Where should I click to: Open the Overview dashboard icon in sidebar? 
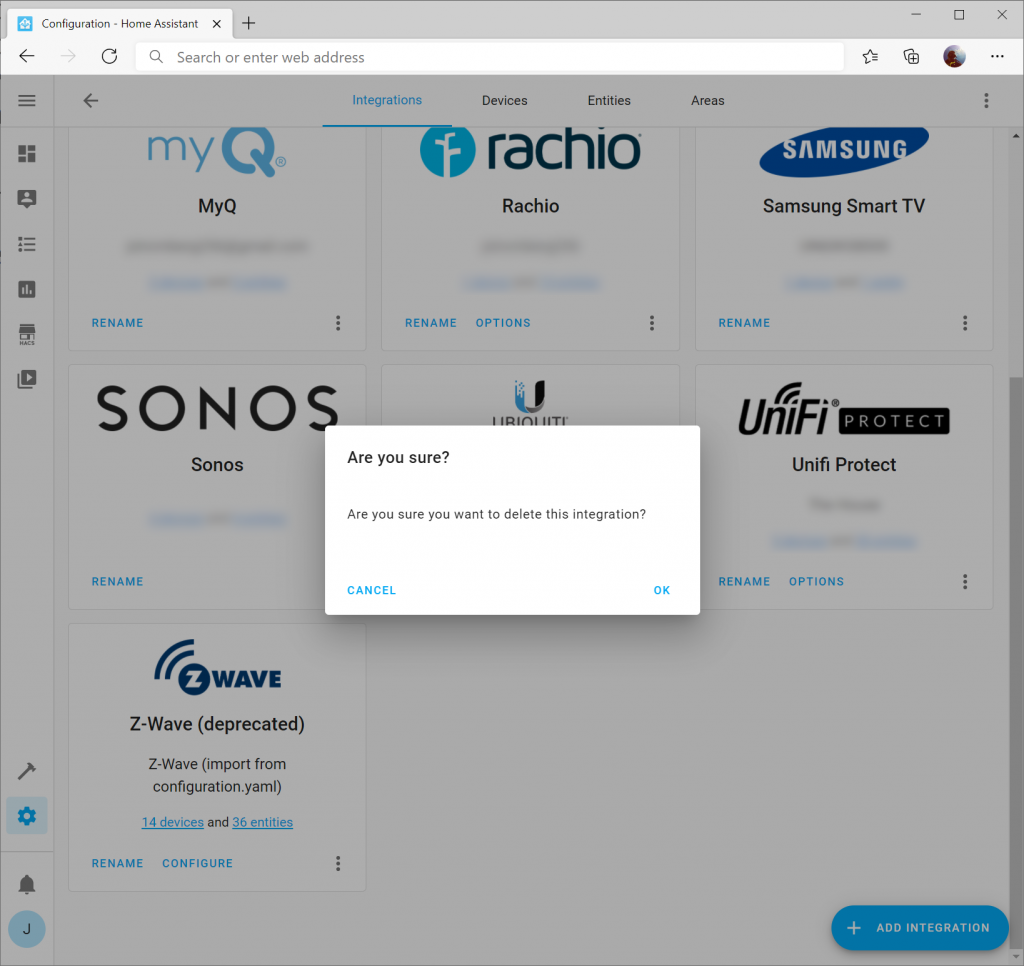pos(27,153)
